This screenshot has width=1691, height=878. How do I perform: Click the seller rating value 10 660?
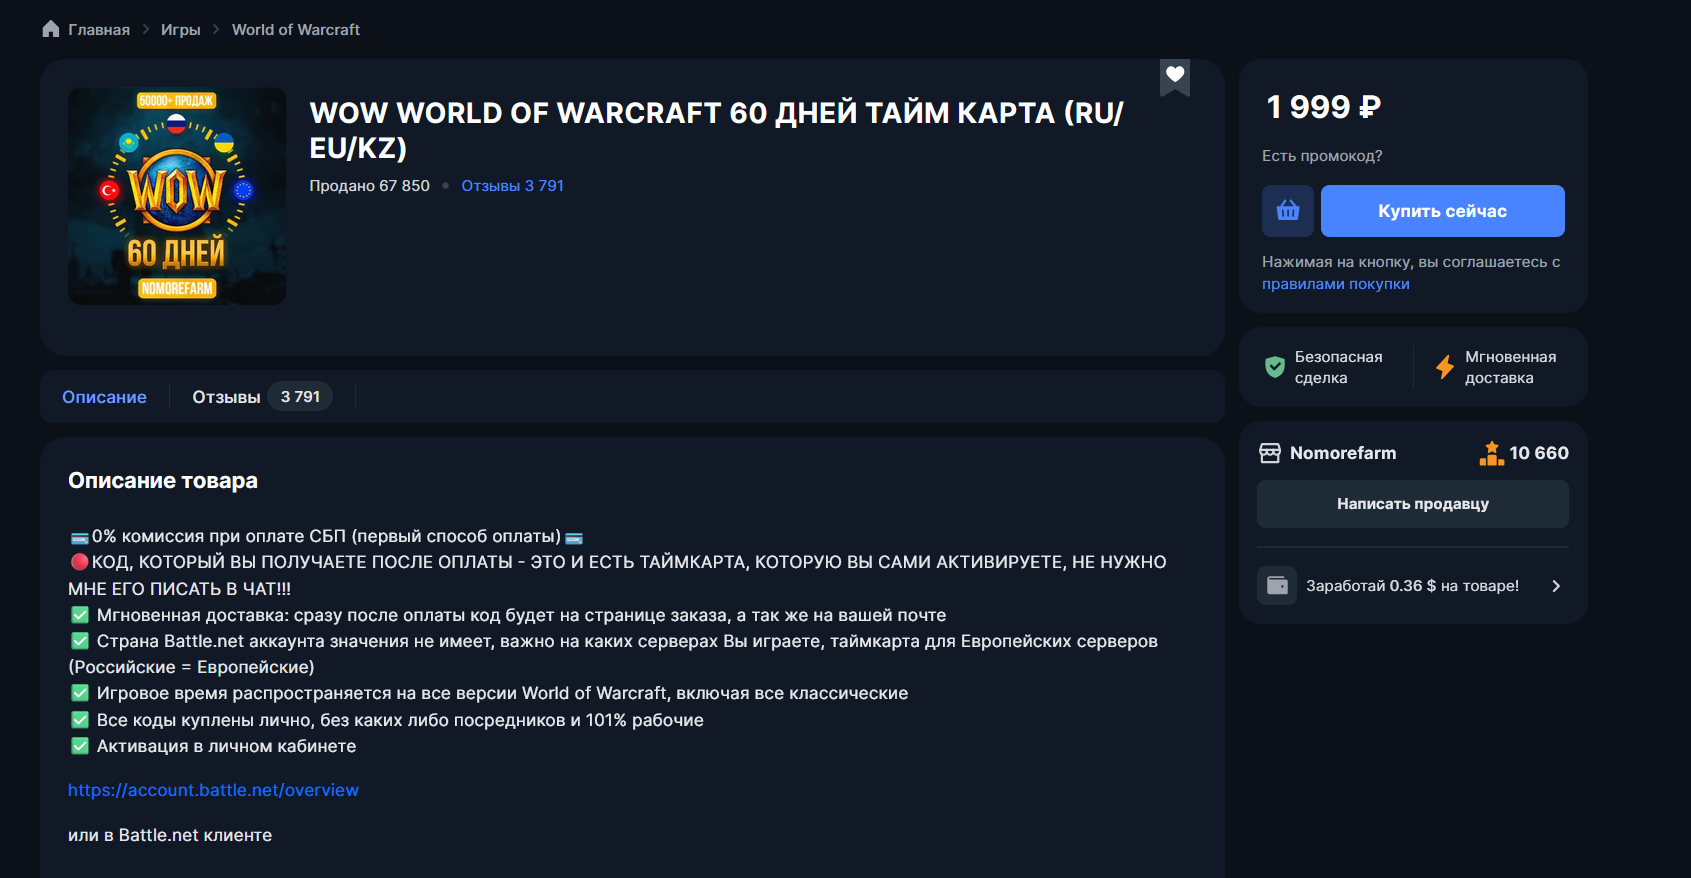(x=1539, y=453)
